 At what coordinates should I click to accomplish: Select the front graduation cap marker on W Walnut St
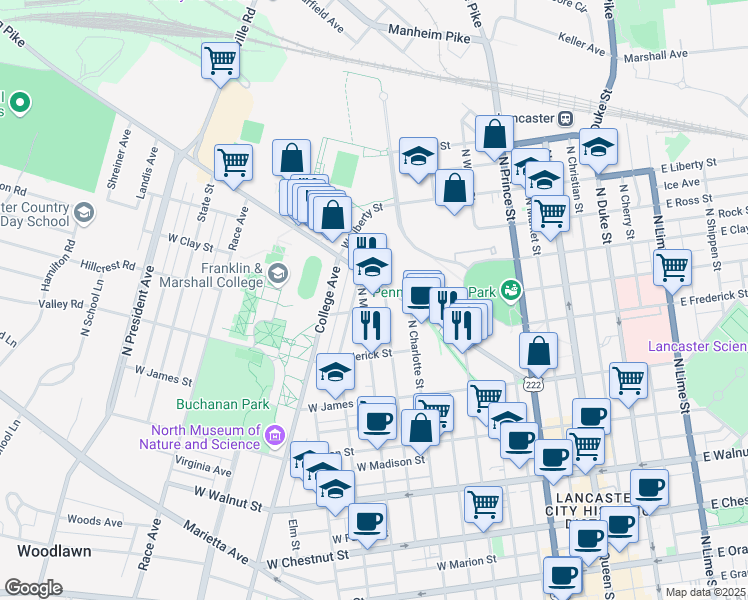point(335,489)
